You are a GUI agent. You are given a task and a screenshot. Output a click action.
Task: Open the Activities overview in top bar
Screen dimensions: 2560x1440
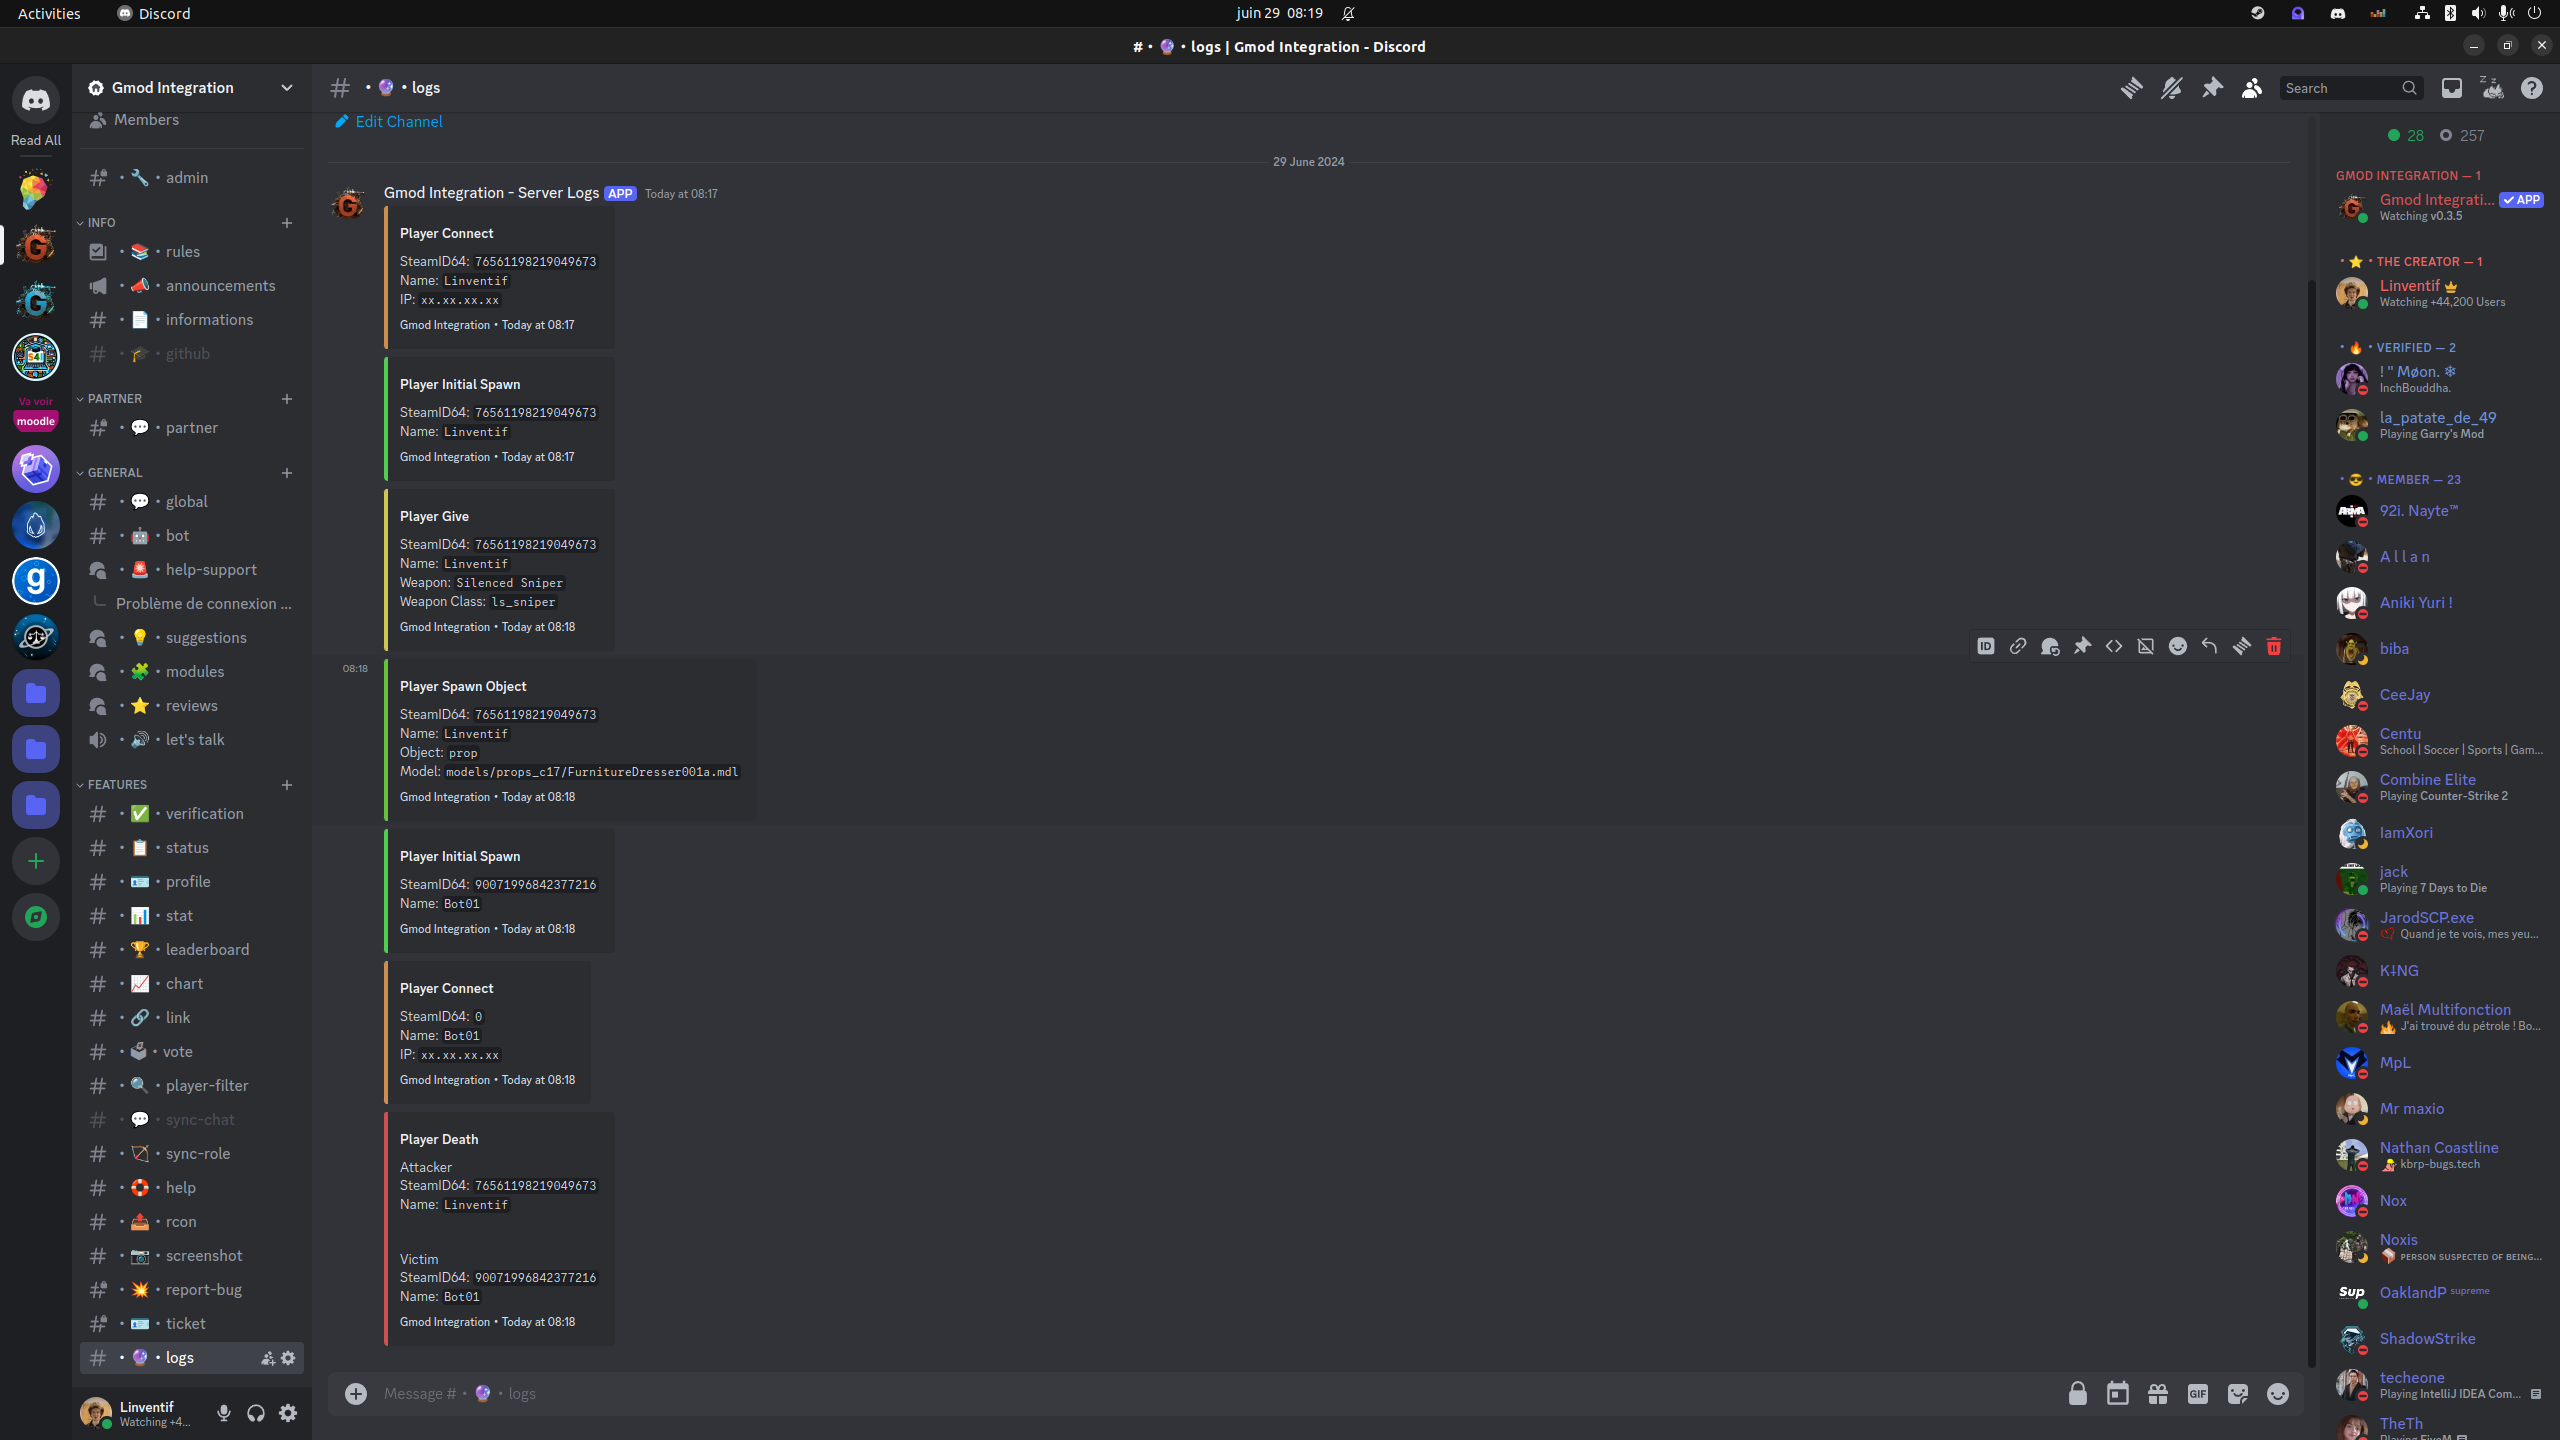pyautogui.click(x=49, y=14)
